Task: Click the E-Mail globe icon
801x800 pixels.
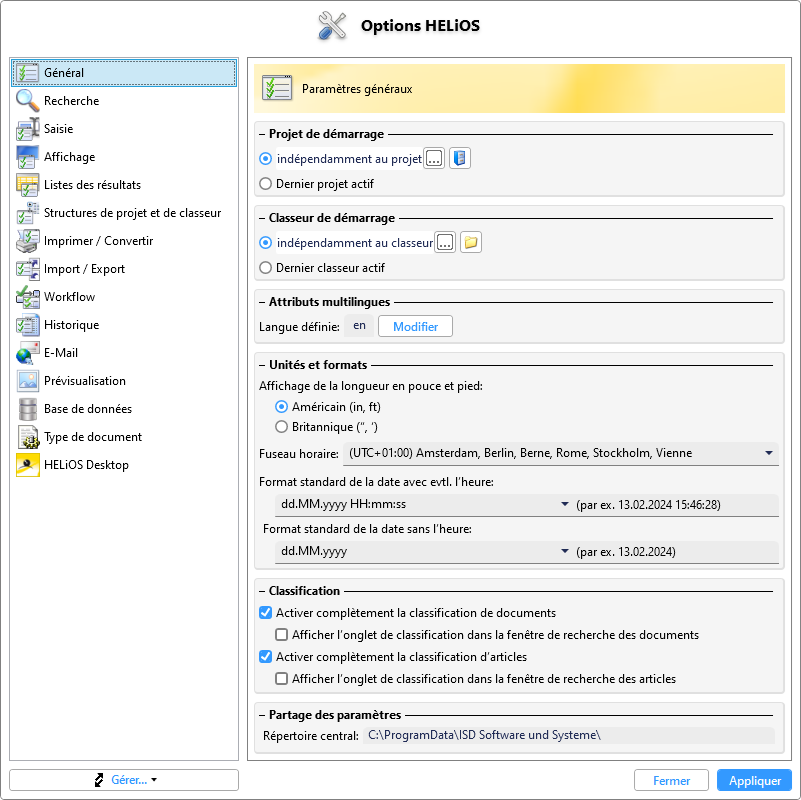Action: pyautogui.click(x=27, y=353)
